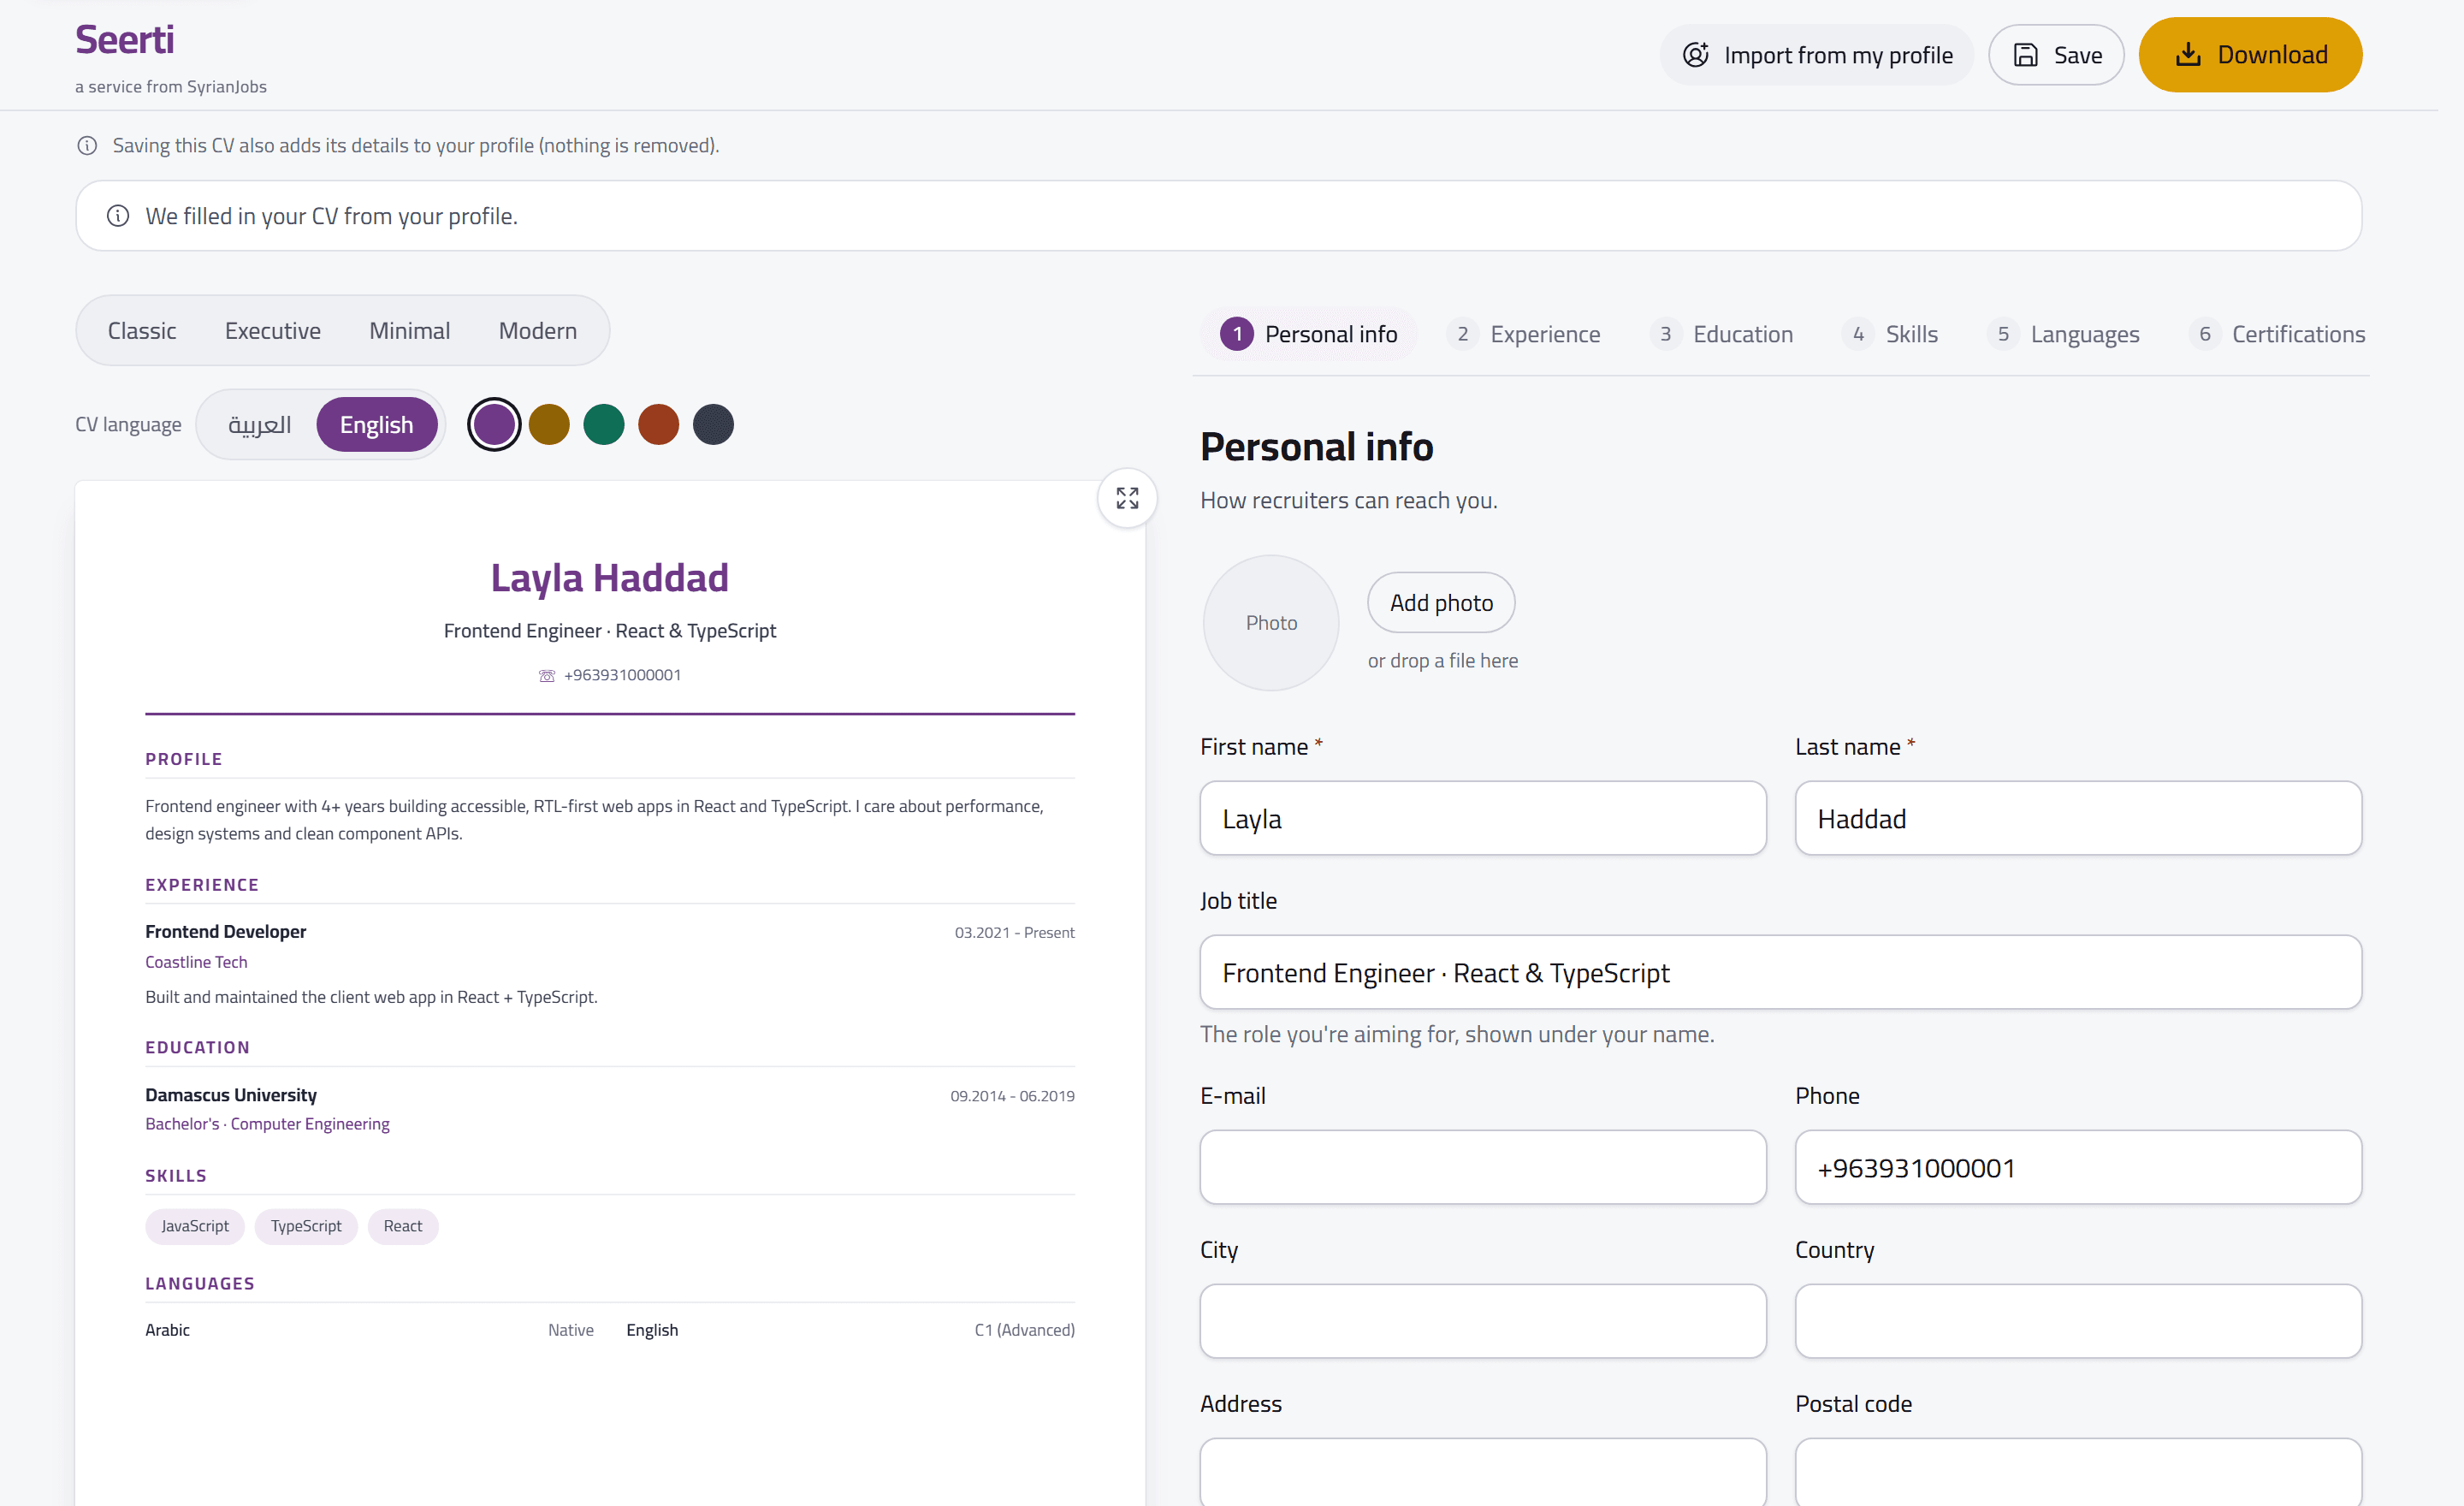2464x1506 pixels.
Task: Click the fullscreen expand preview icon
Action: [x=1127, y=498]
